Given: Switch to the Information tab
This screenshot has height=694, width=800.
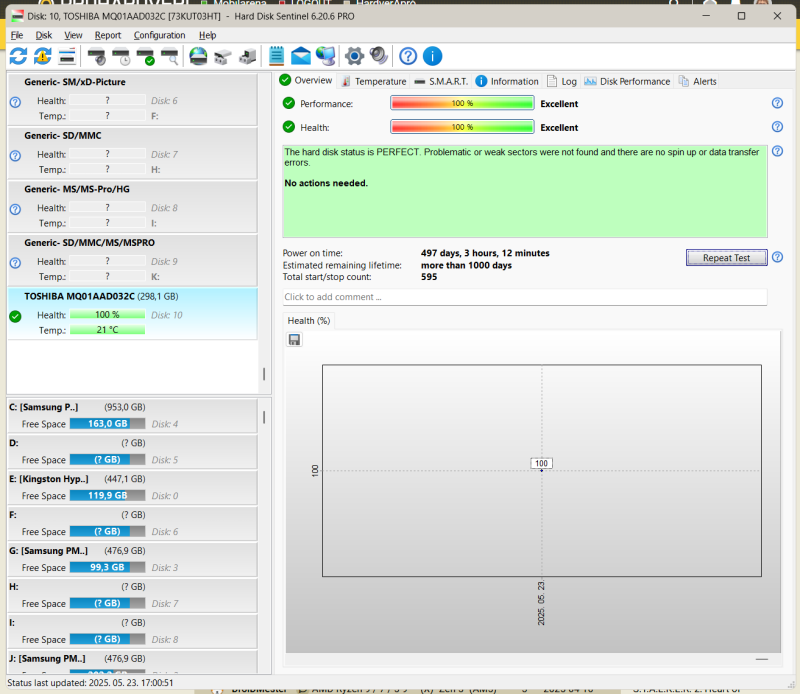Looking at the screenshot, I should [507, 82].
